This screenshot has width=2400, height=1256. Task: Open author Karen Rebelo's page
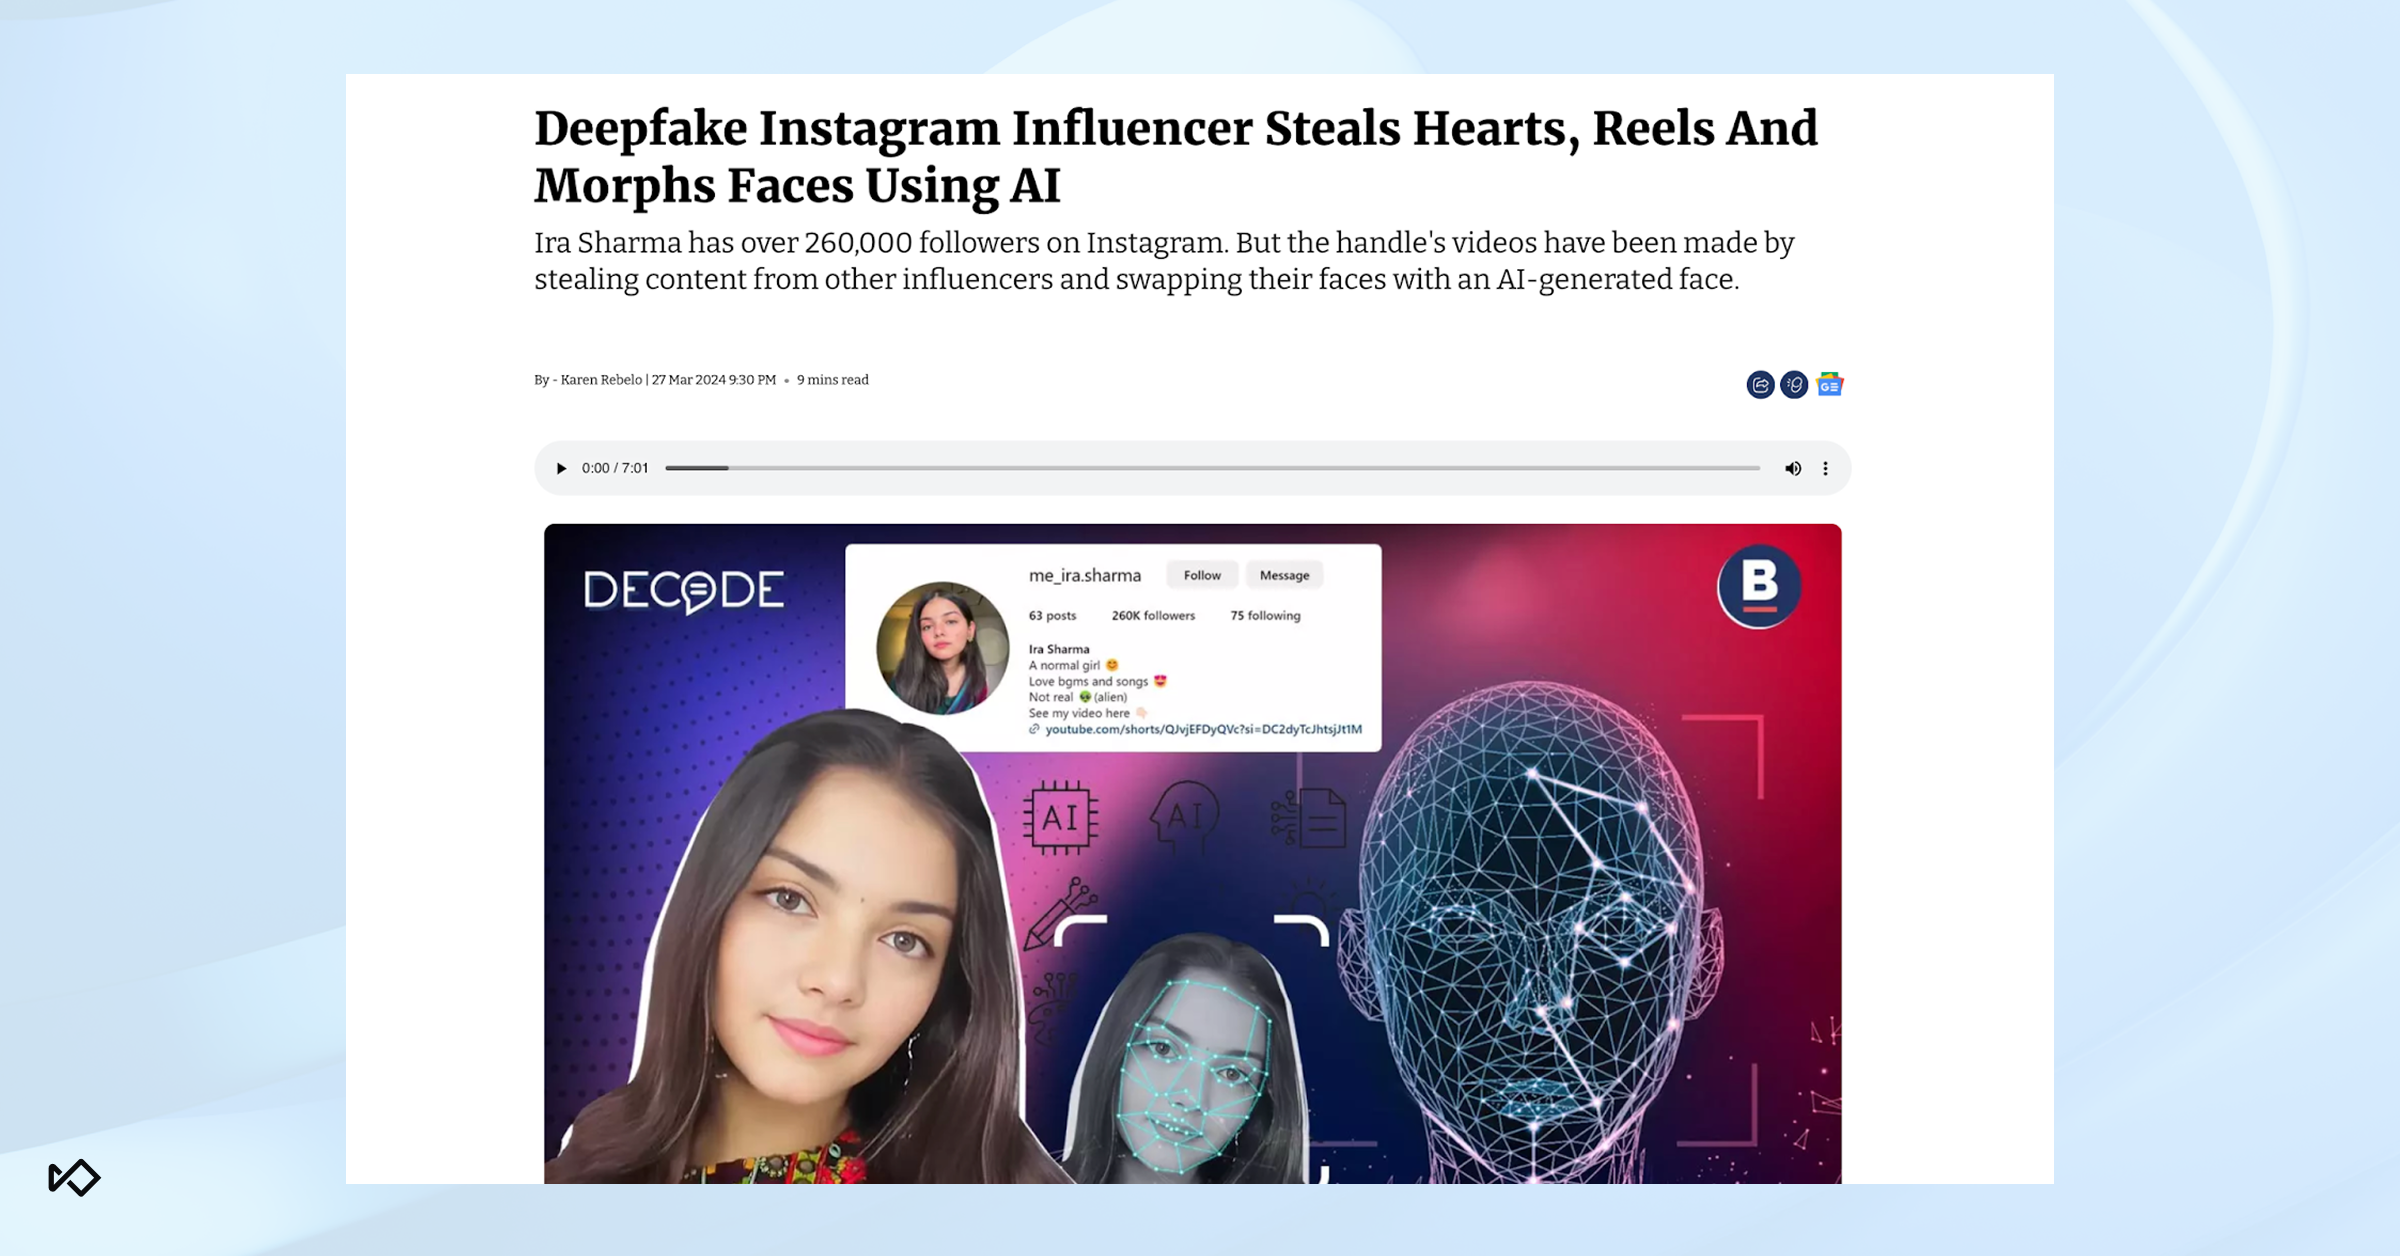point(601,380)
